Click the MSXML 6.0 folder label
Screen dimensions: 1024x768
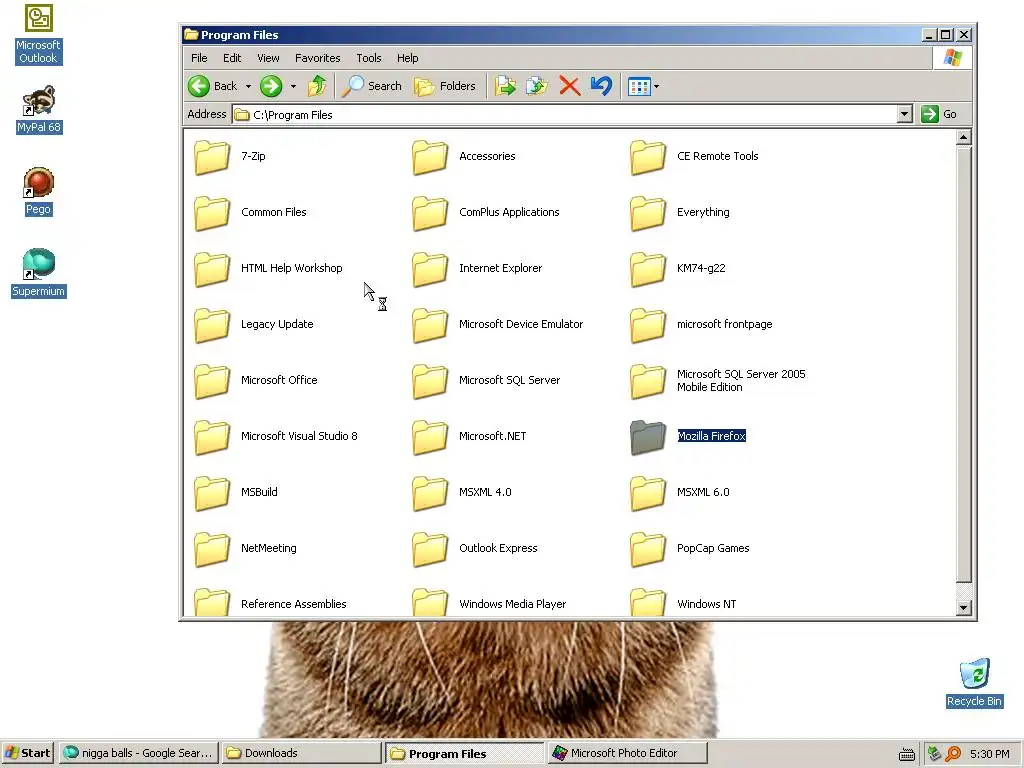pyautogui.click(x=703, y=492)
